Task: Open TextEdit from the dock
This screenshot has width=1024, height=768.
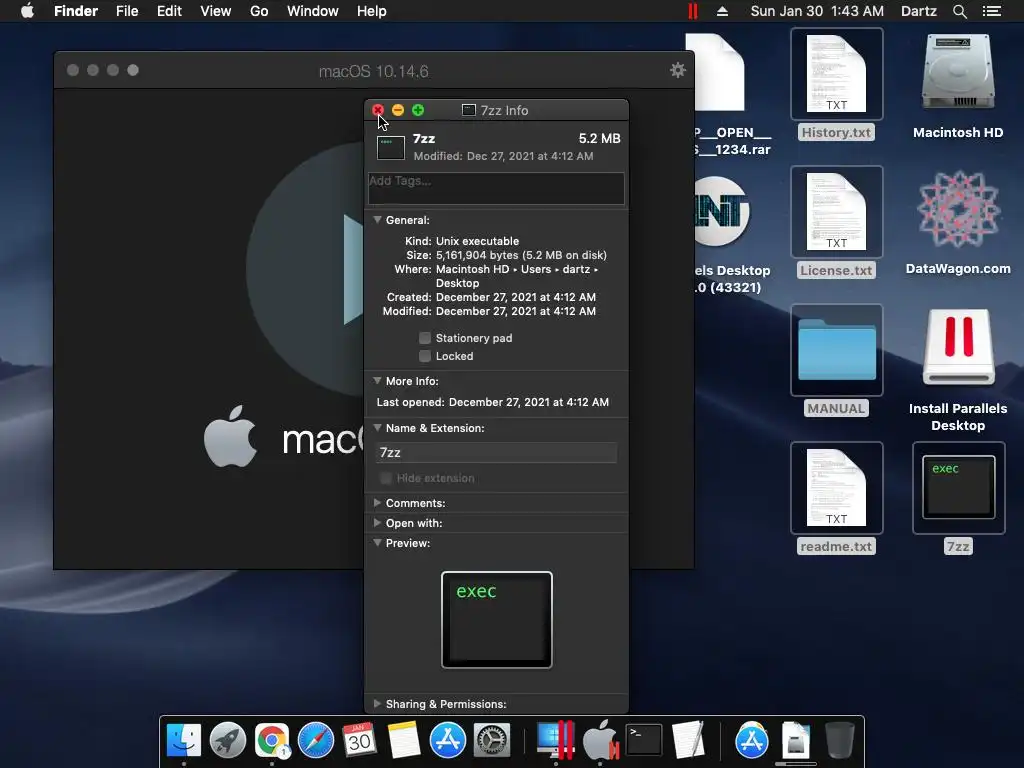Action: tap(688, 741)
